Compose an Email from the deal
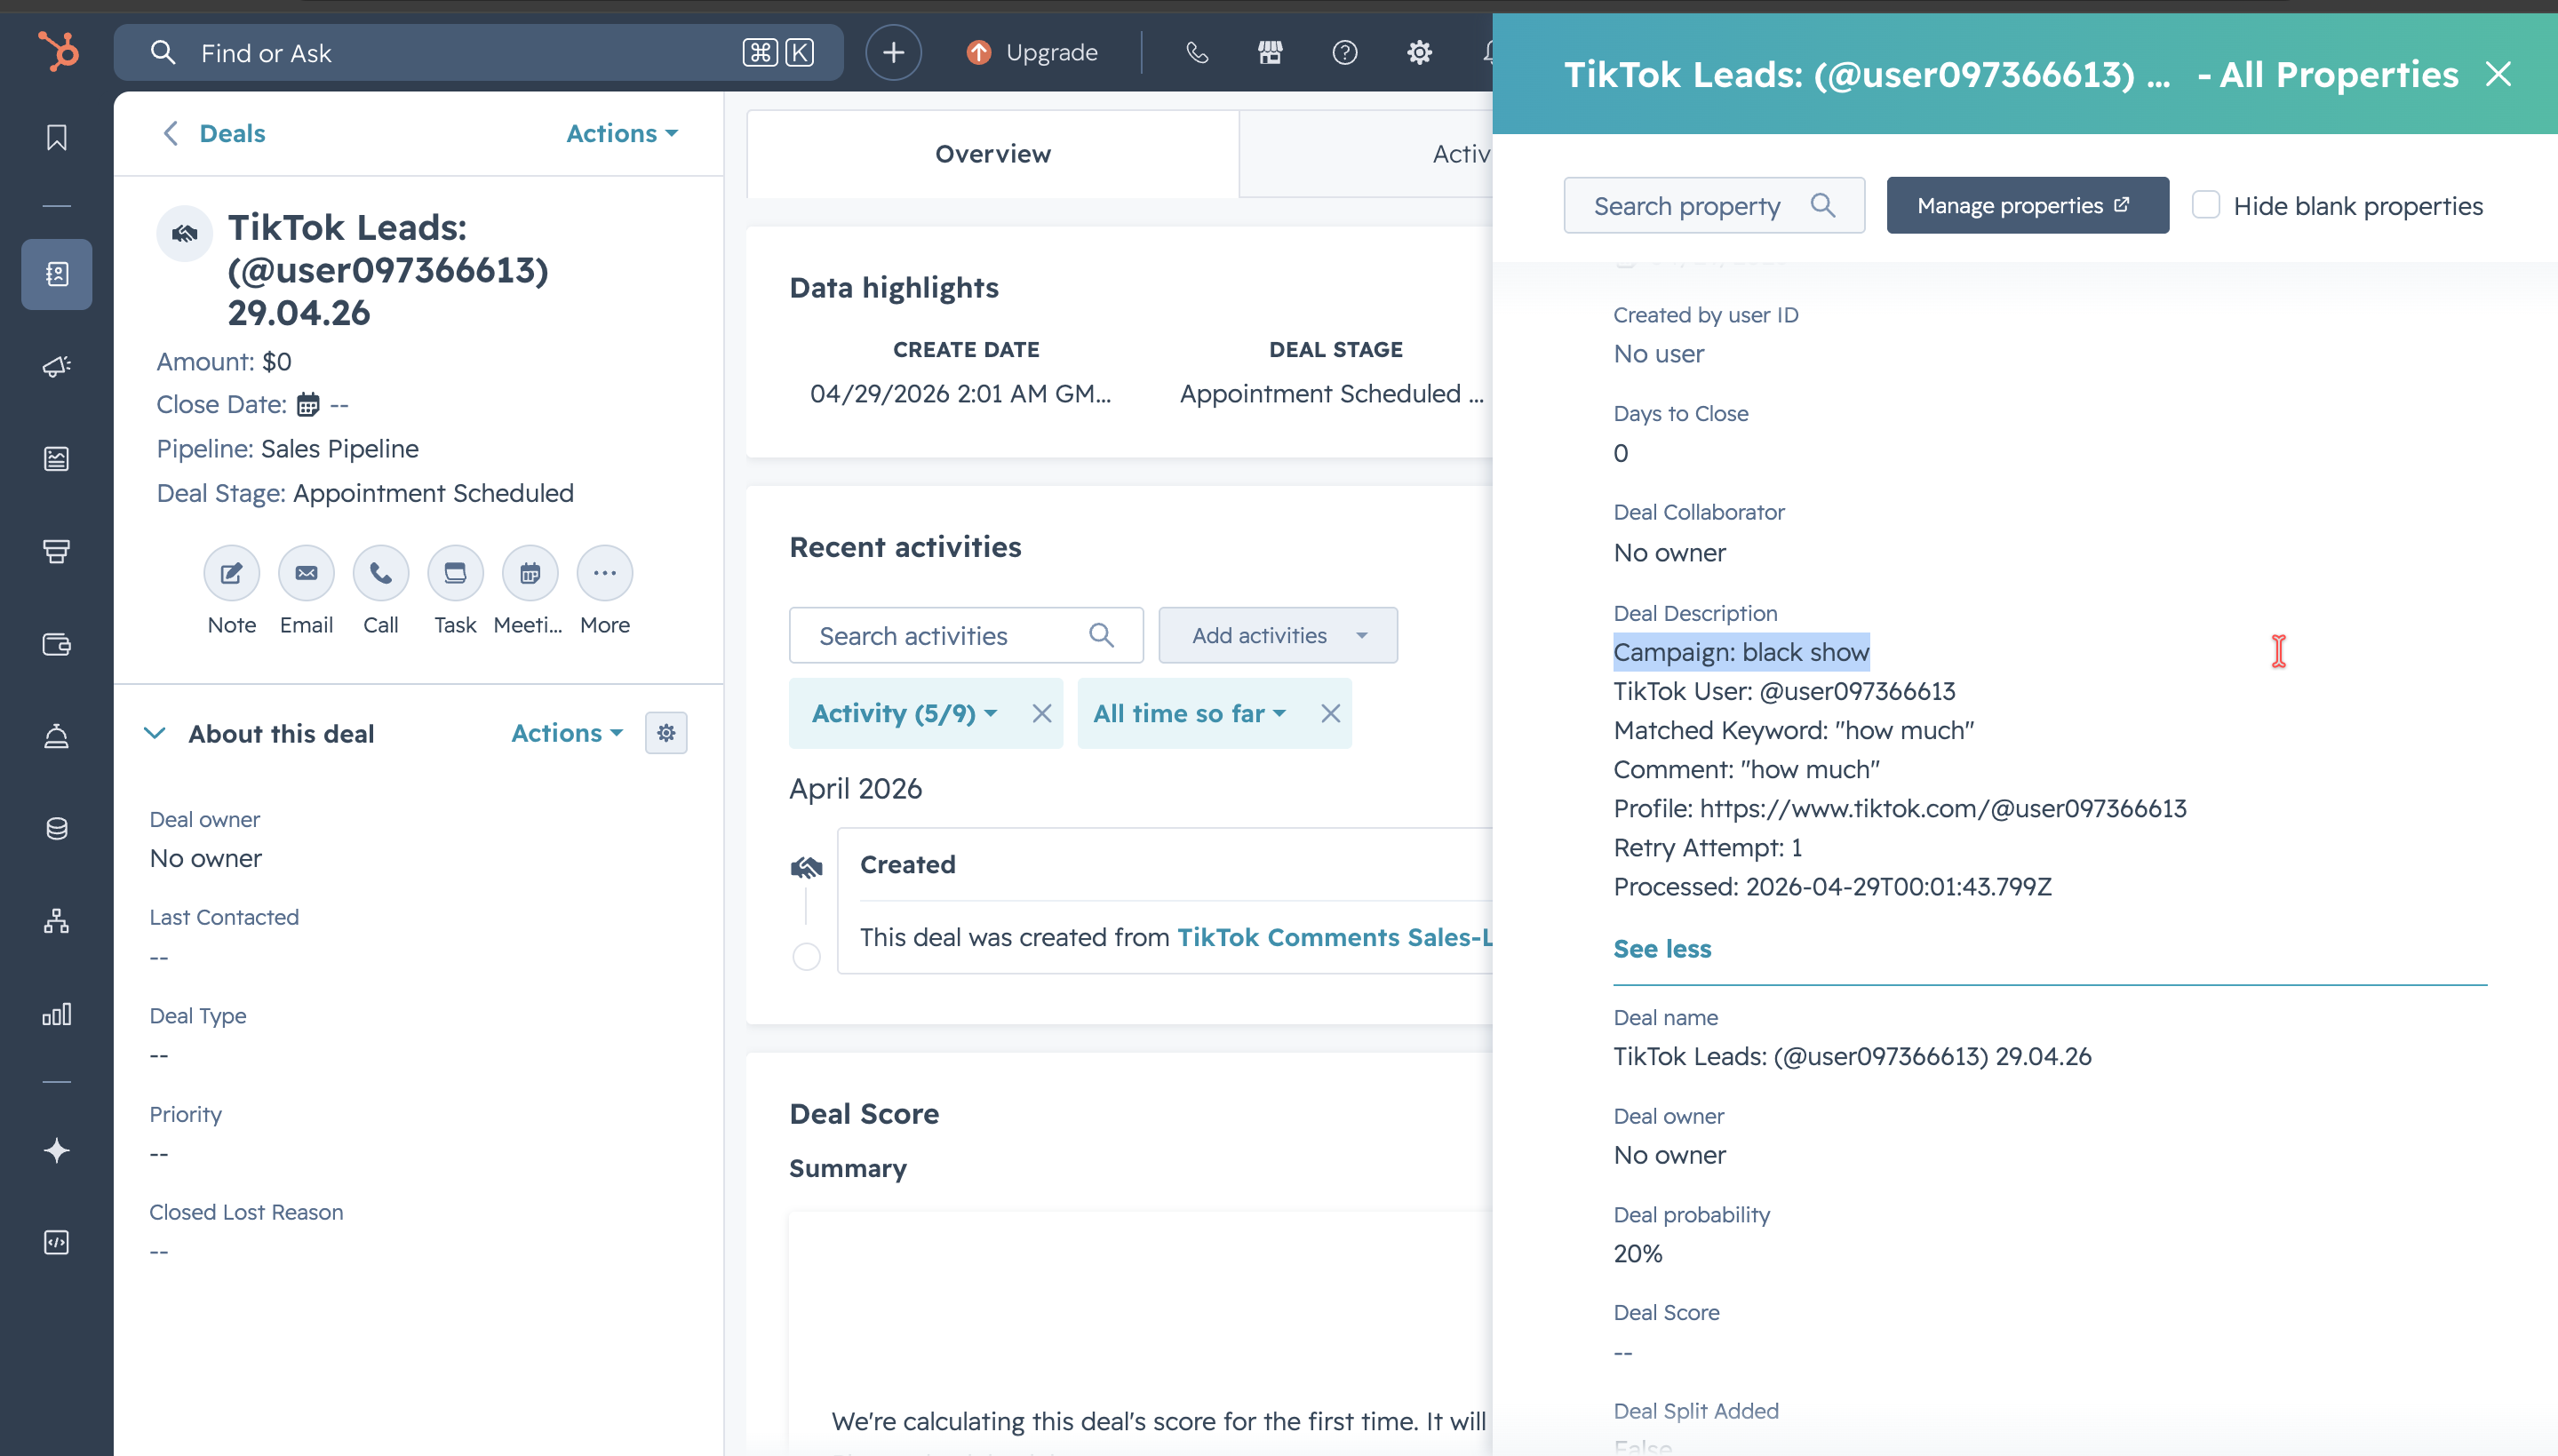Screen dimensions: 2558x1456 (x=306, y=573)
